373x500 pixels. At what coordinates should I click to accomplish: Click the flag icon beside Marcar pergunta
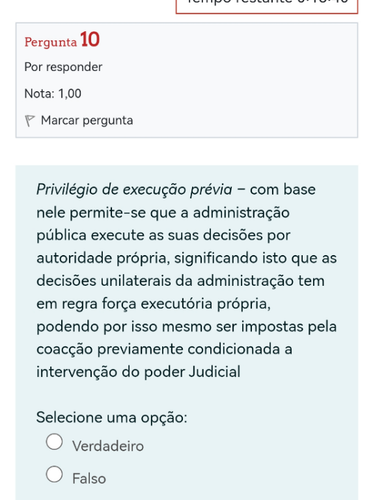[30, 121]
